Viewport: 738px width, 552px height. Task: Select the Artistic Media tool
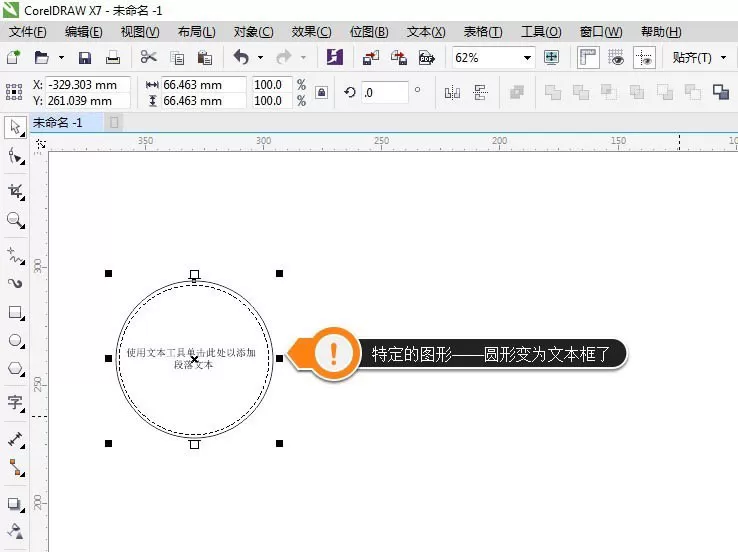click(x=16, y=283)
